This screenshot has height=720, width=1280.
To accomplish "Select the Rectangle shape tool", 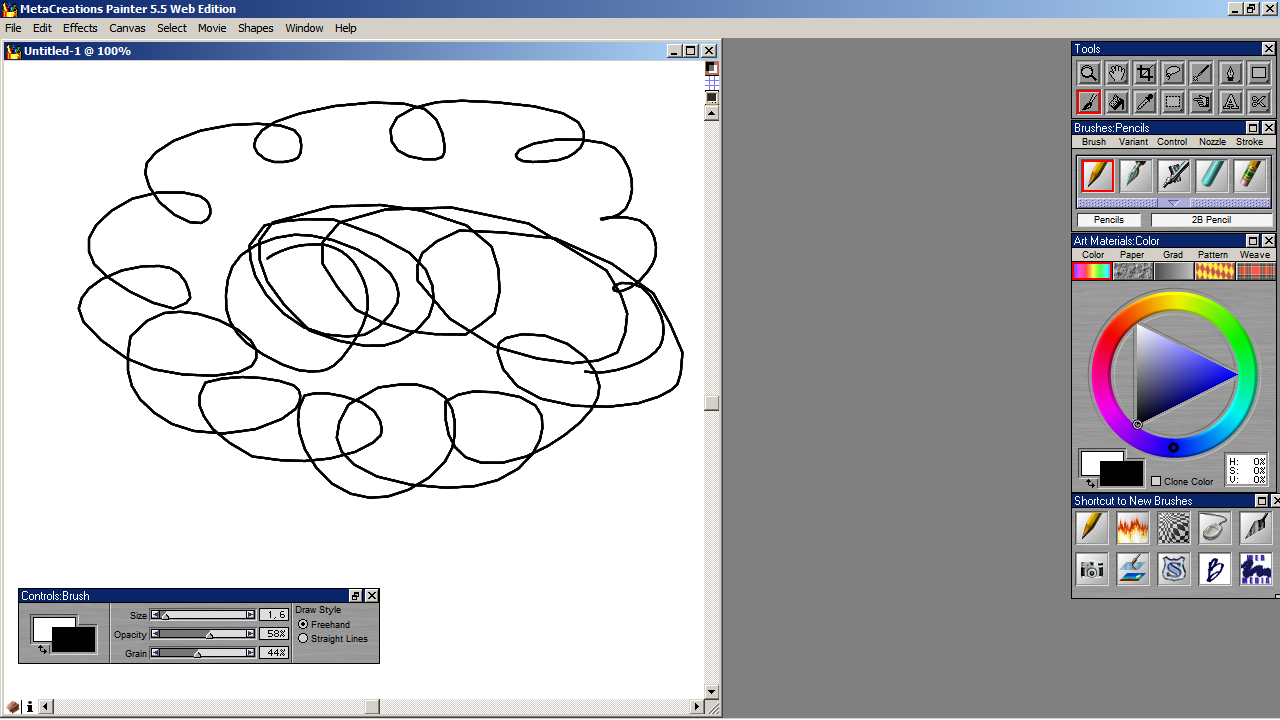I will click(1259, 73).
